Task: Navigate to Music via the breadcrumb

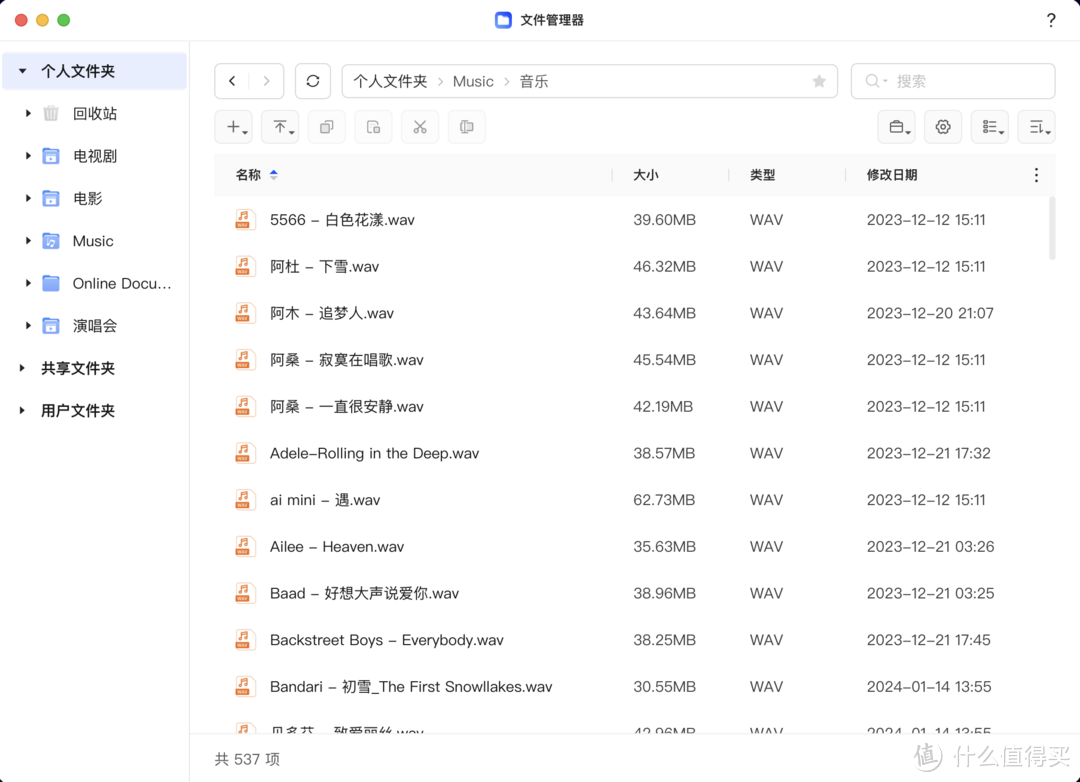Action: 473,81
